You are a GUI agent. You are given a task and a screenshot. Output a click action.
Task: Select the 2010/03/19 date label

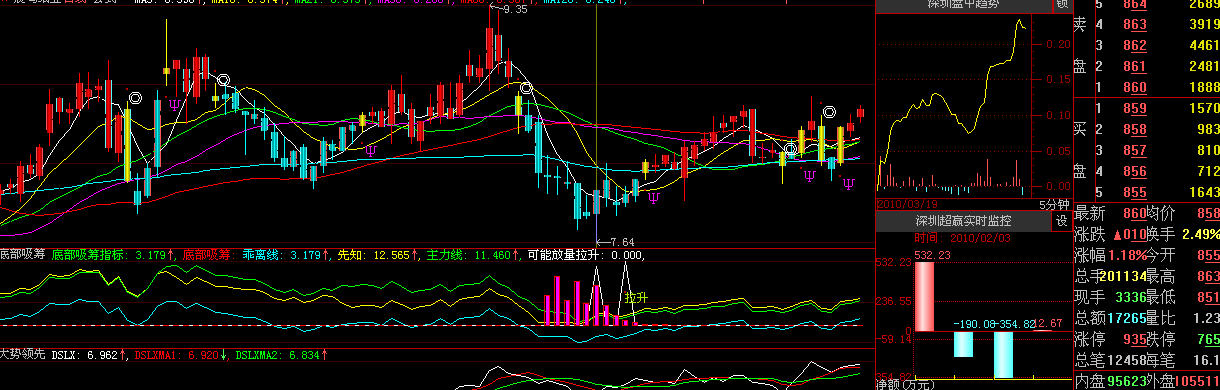(906, 203)
